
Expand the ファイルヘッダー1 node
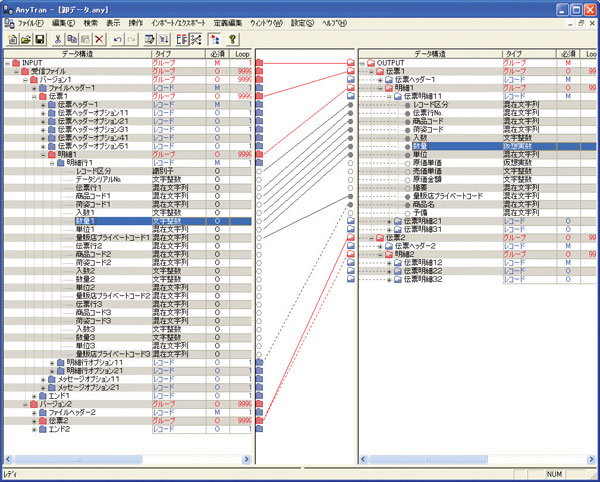coord(34,88)
